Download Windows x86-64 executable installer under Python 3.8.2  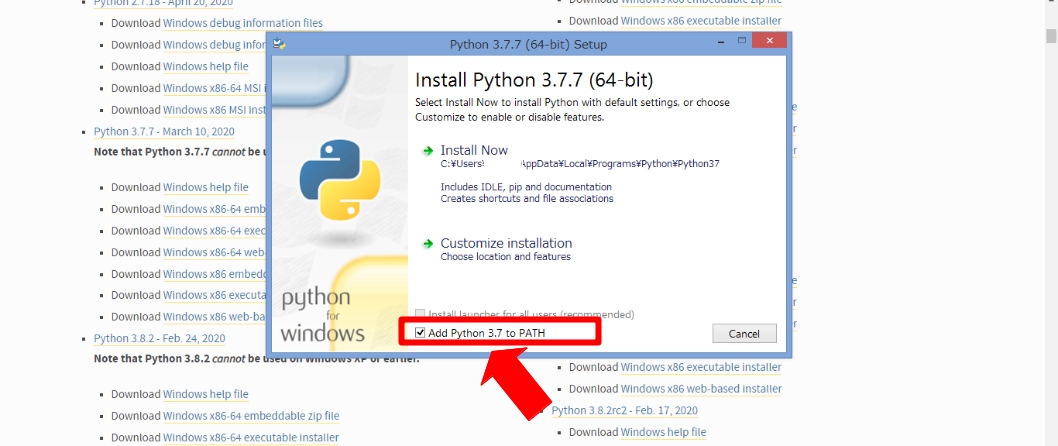pos(251,437)
